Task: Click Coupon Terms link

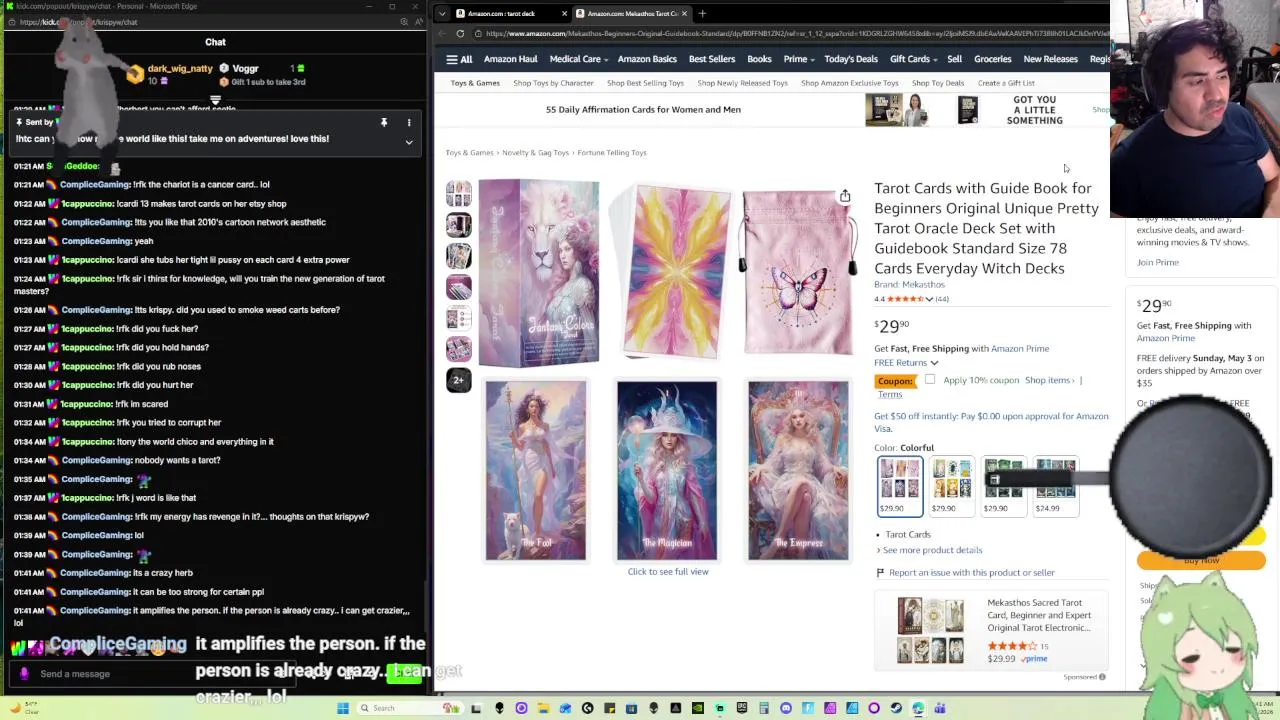Action: click(890, 395)
